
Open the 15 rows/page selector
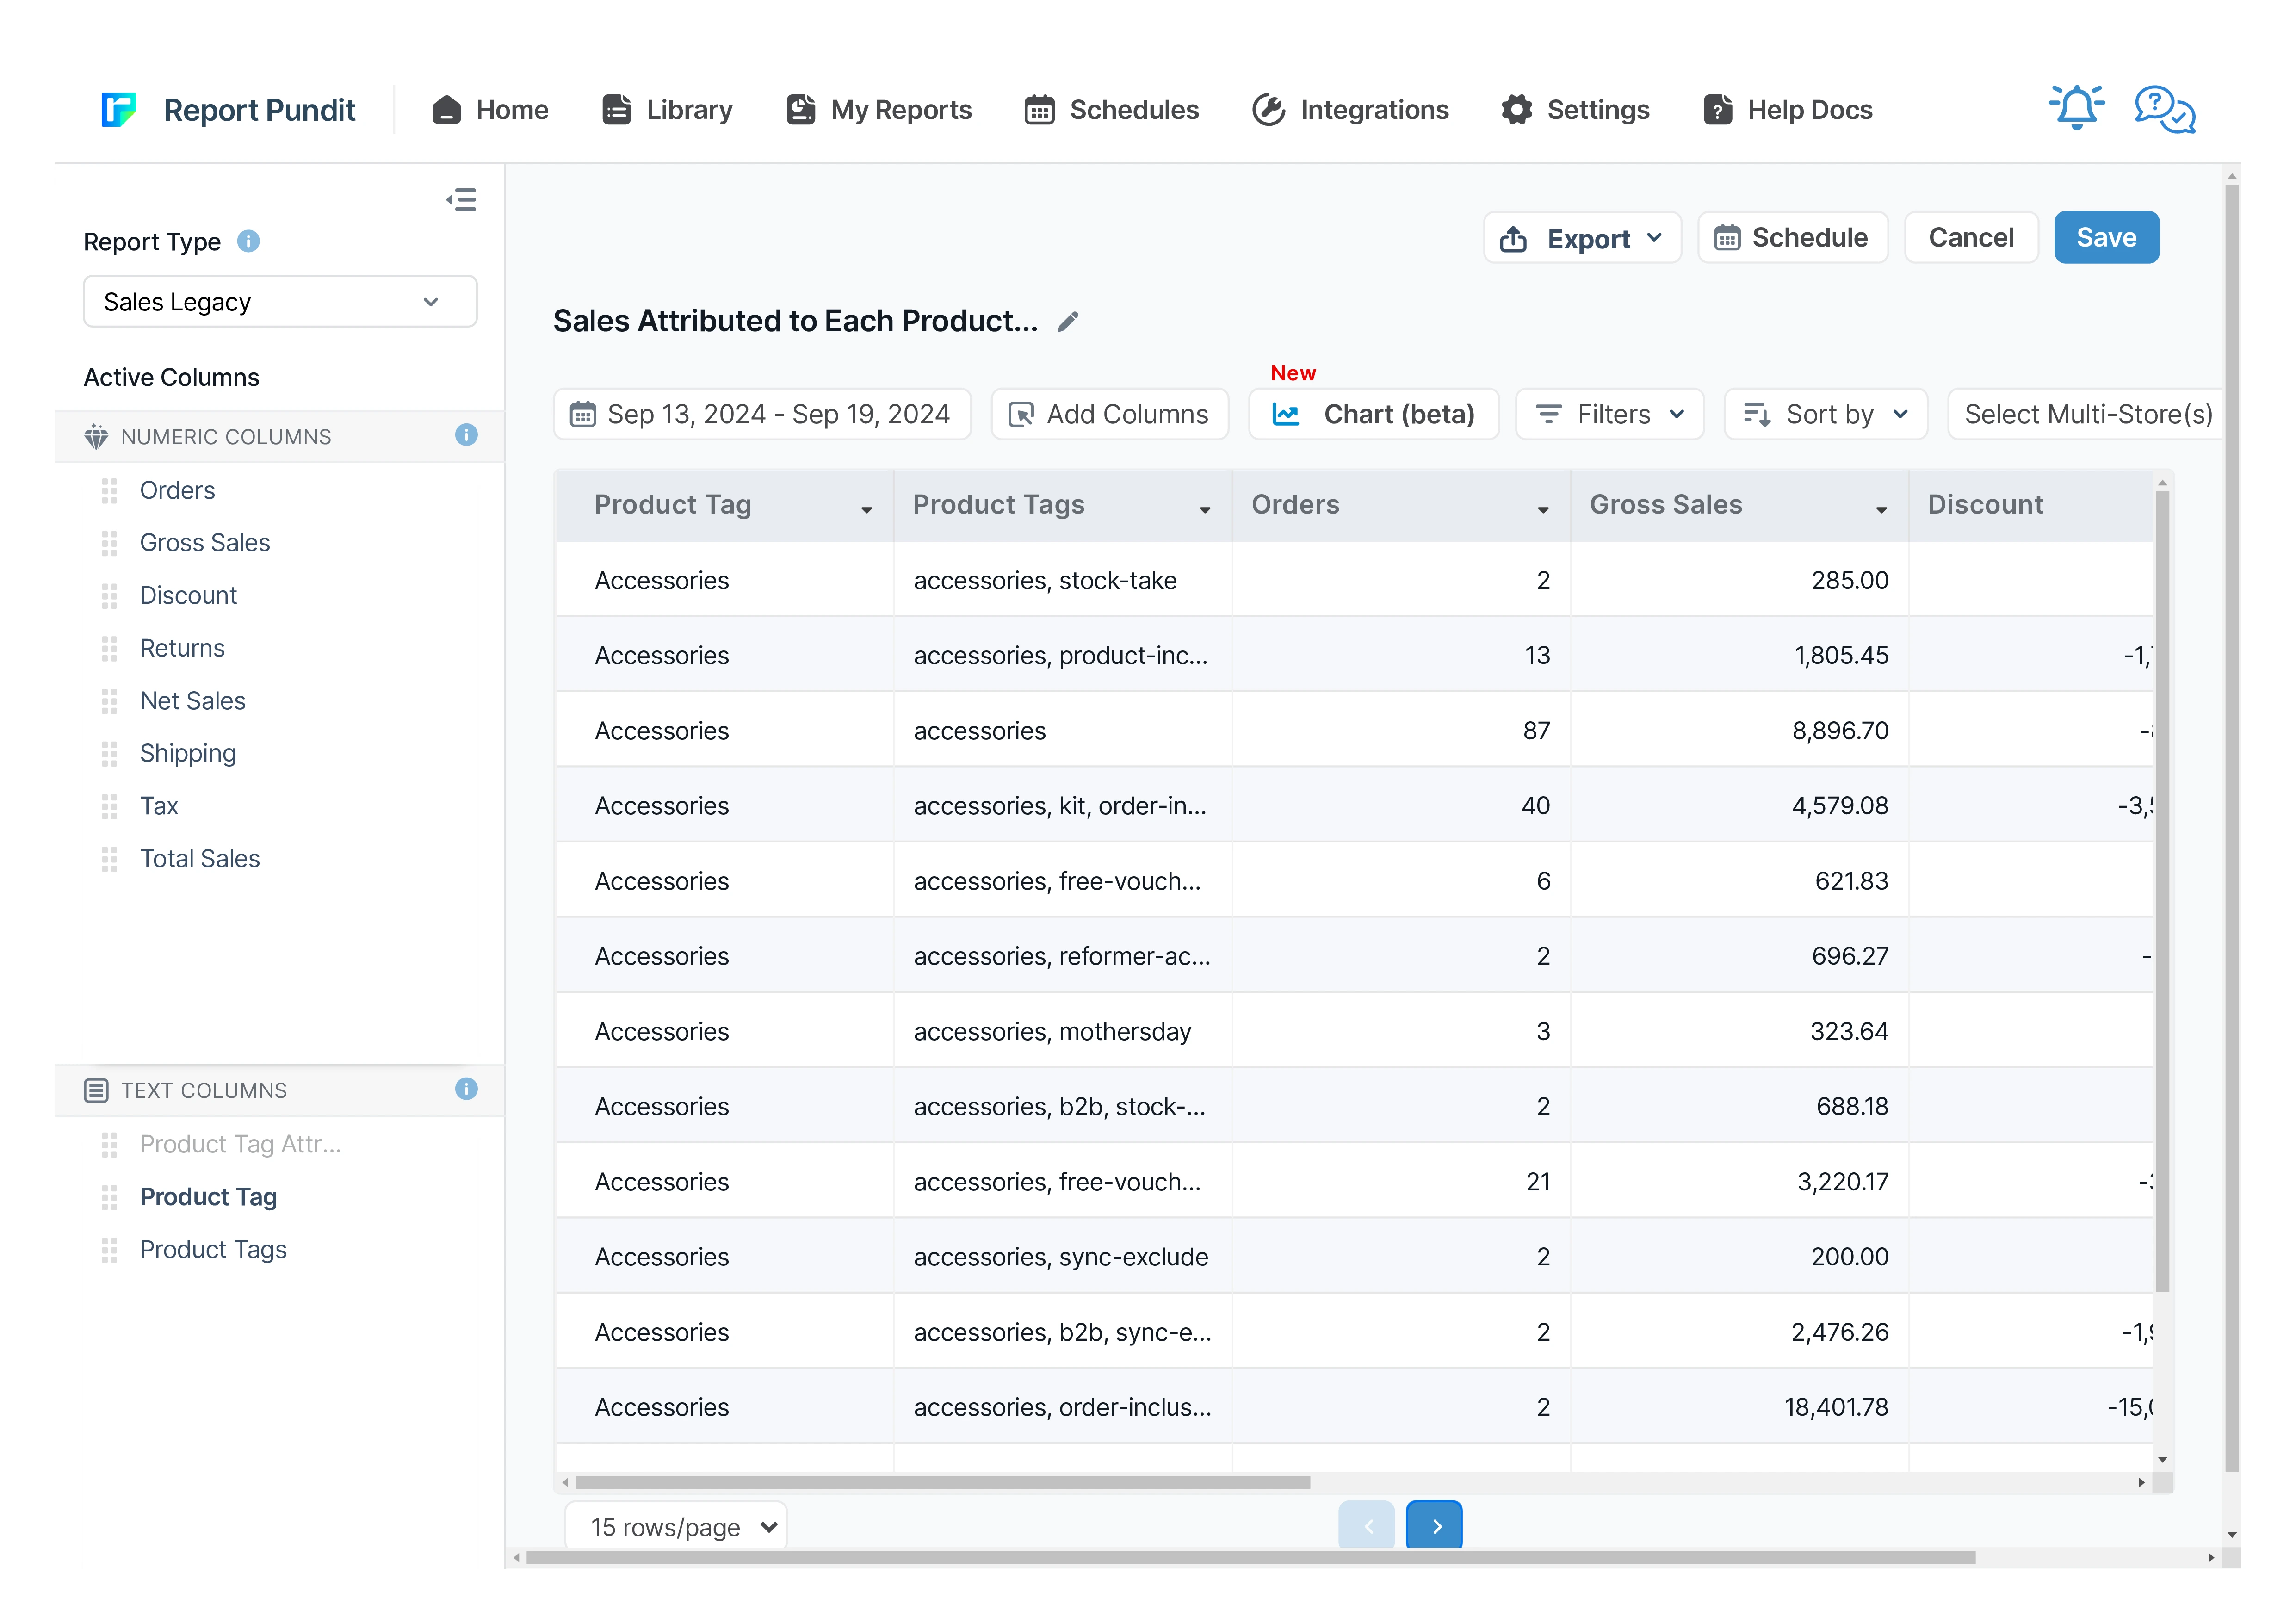[677, 1527]
